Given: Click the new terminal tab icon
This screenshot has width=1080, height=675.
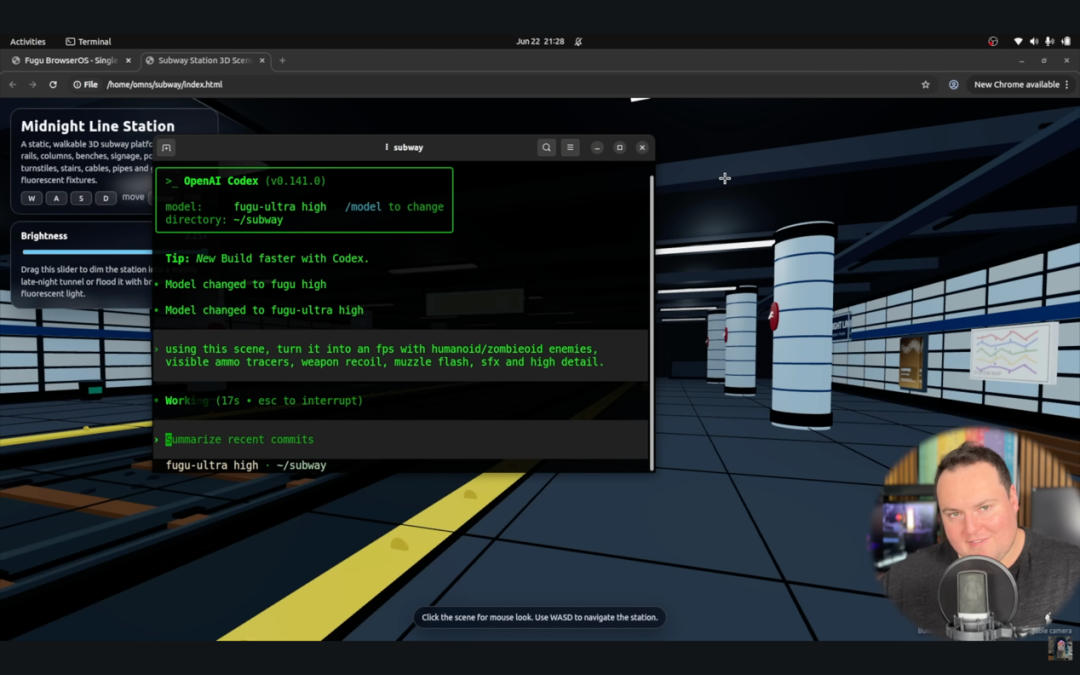Looking at the screenshot, I should (x=166, y=147).
